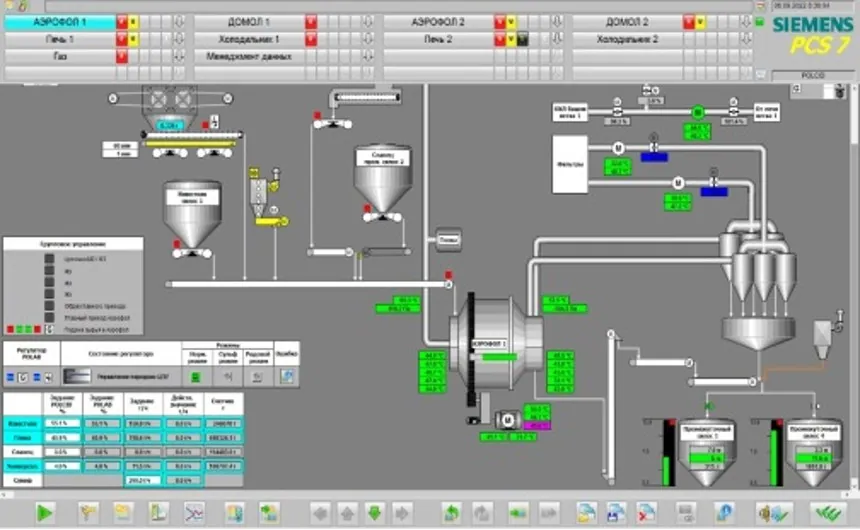Open the ДОМОЛ 1 area tab
Viewport: 860px width, 530px height.
tap(249, 22)
